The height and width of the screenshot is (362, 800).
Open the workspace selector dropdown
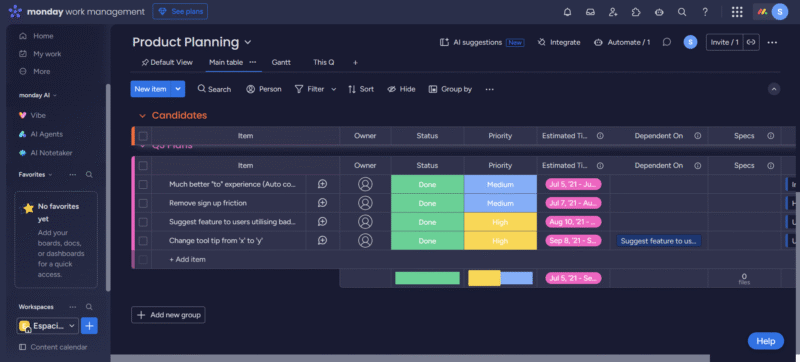click(x=48, y=326)
